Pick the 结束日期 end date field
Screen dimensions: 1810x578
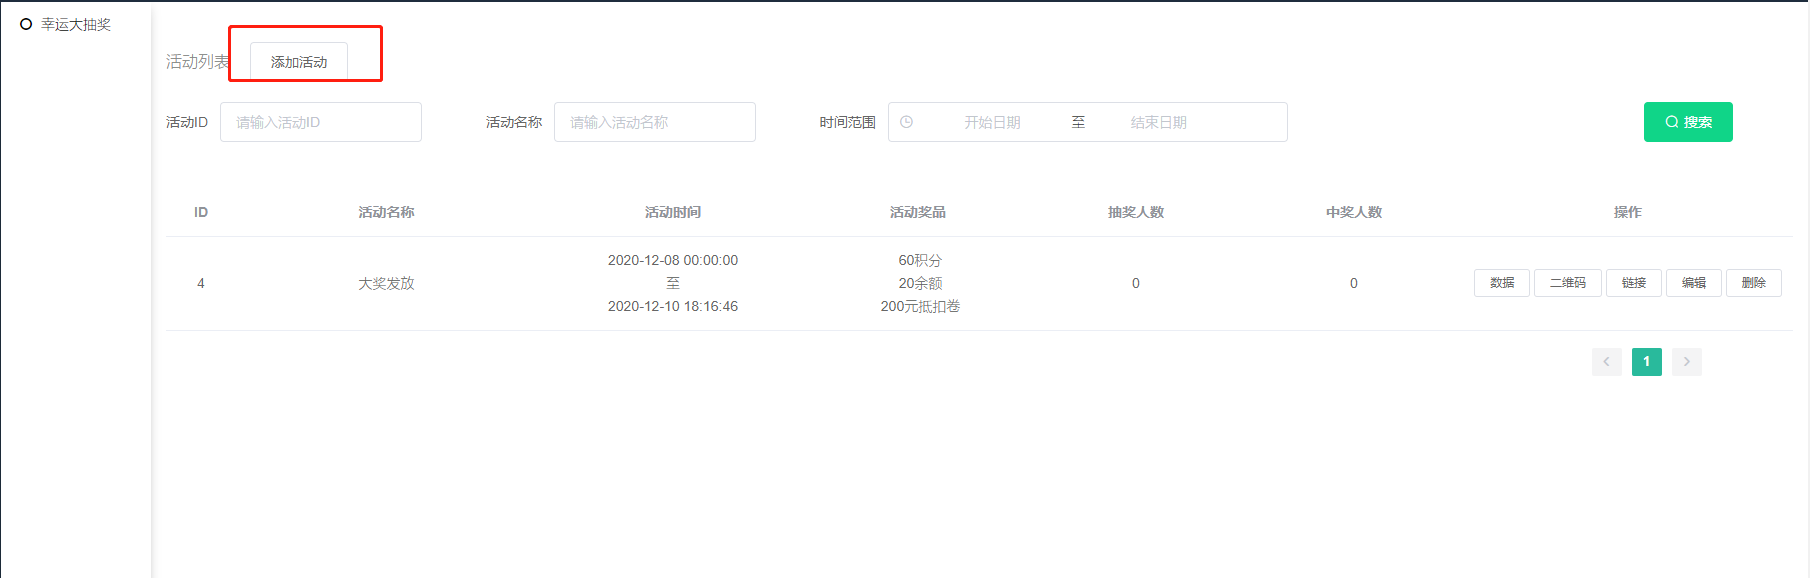tap(1159, 122)
